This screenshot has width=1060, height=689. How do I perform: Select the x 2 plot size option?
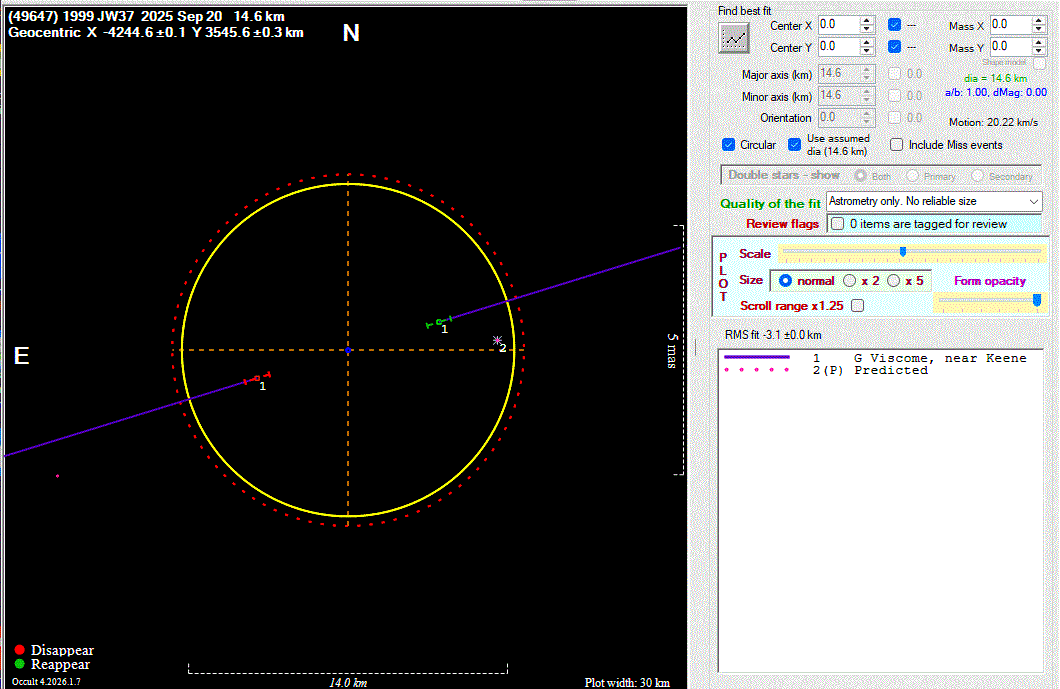850,281
